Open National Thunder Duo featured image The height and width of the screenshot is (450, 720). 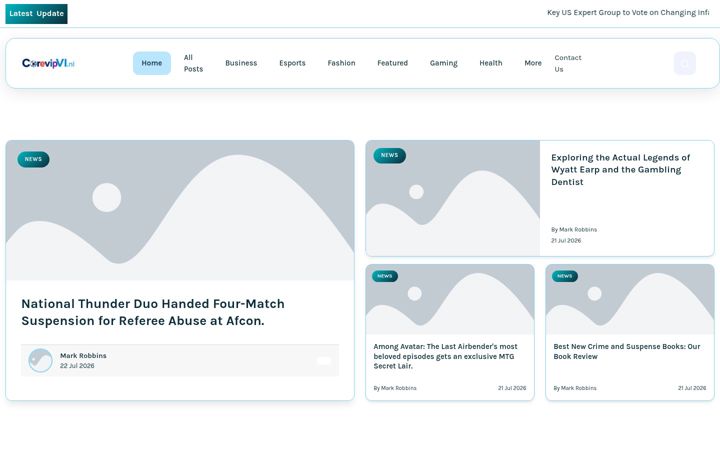(180, 210)
